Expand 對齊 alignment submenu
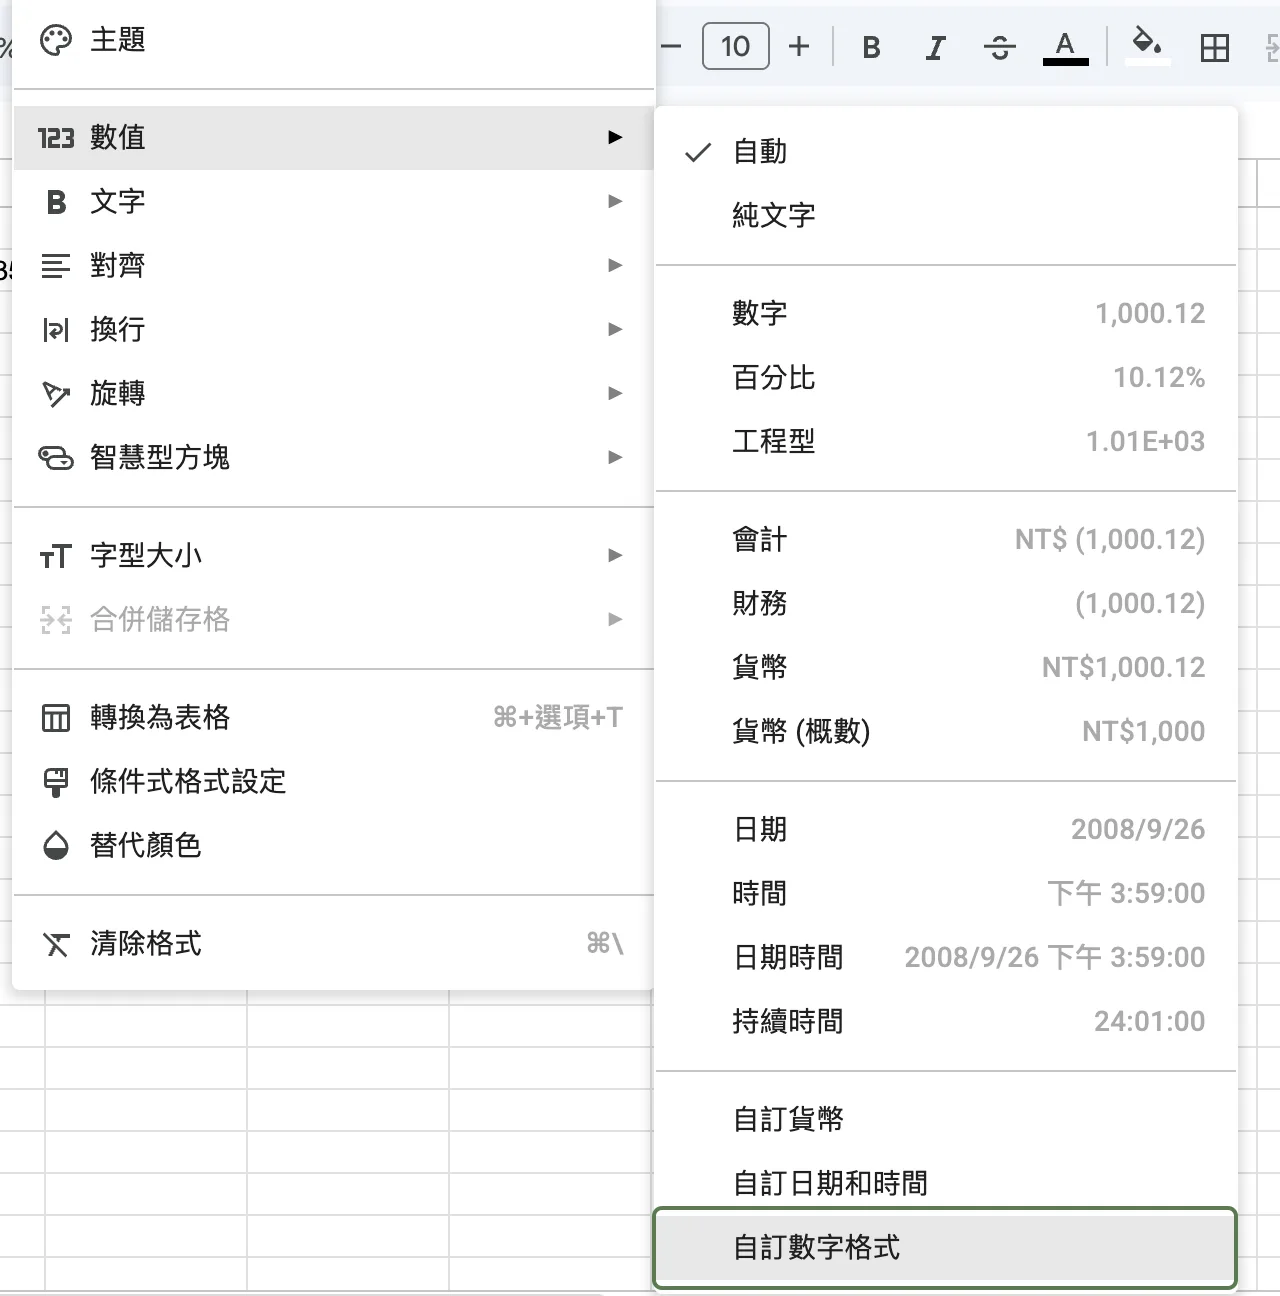The height and width of the screenshot is (1296, 1280). click(334, 265)
